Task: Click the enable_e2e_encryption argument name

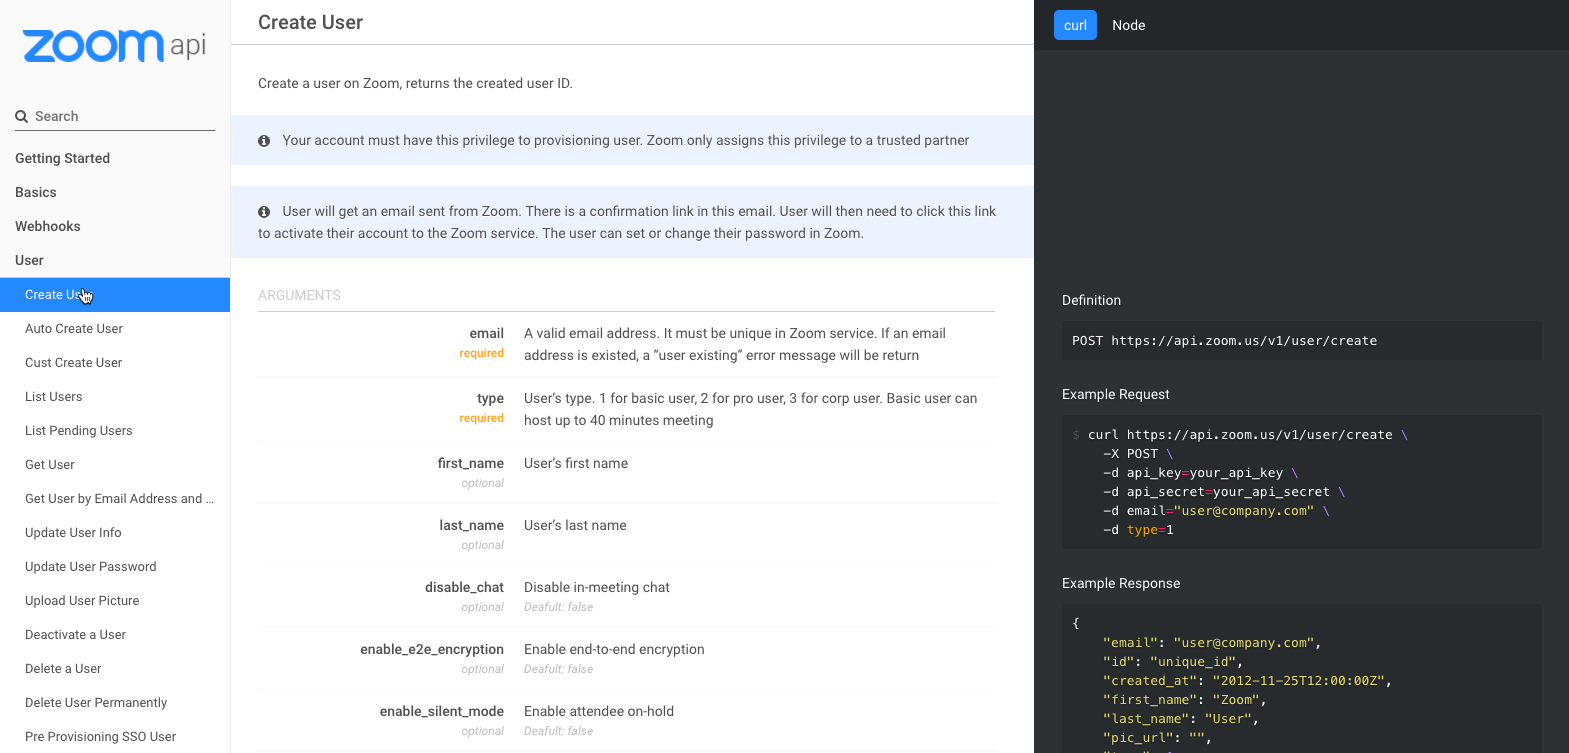Action: pos(432,649)
